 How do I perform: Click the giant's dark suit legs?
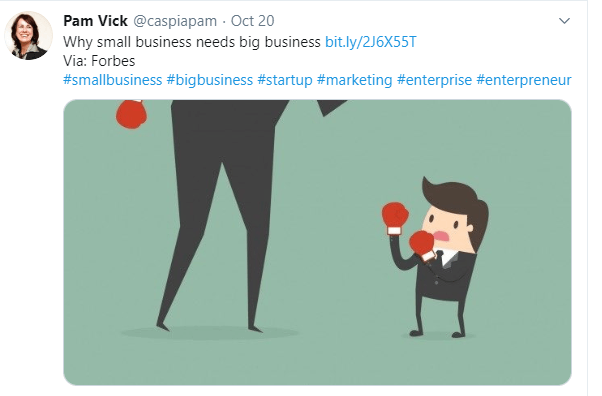[x=219, y=215]
